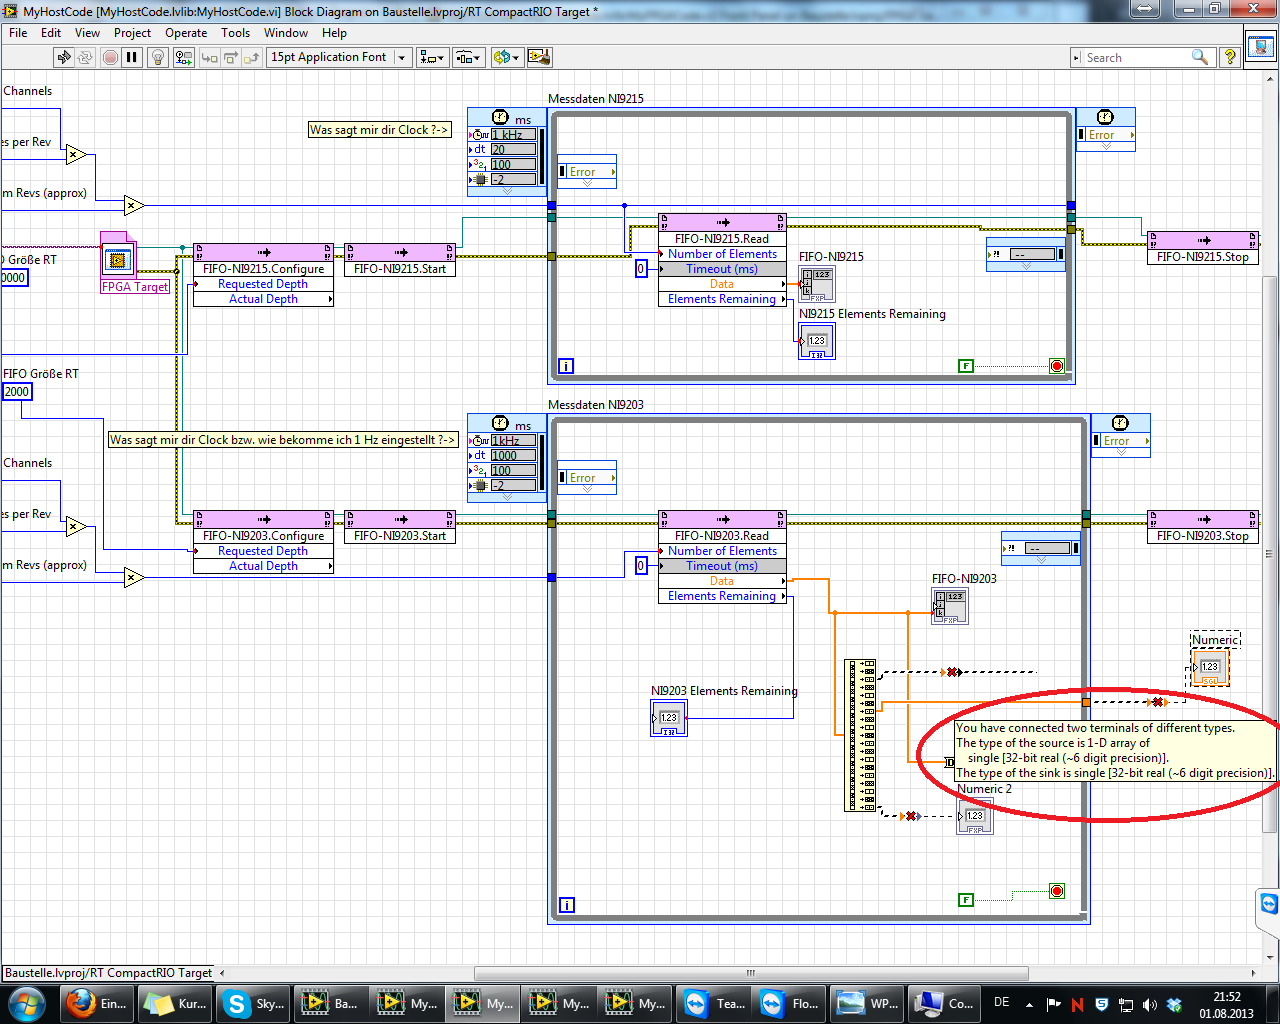Open the Operate menu

click(187, 33)
